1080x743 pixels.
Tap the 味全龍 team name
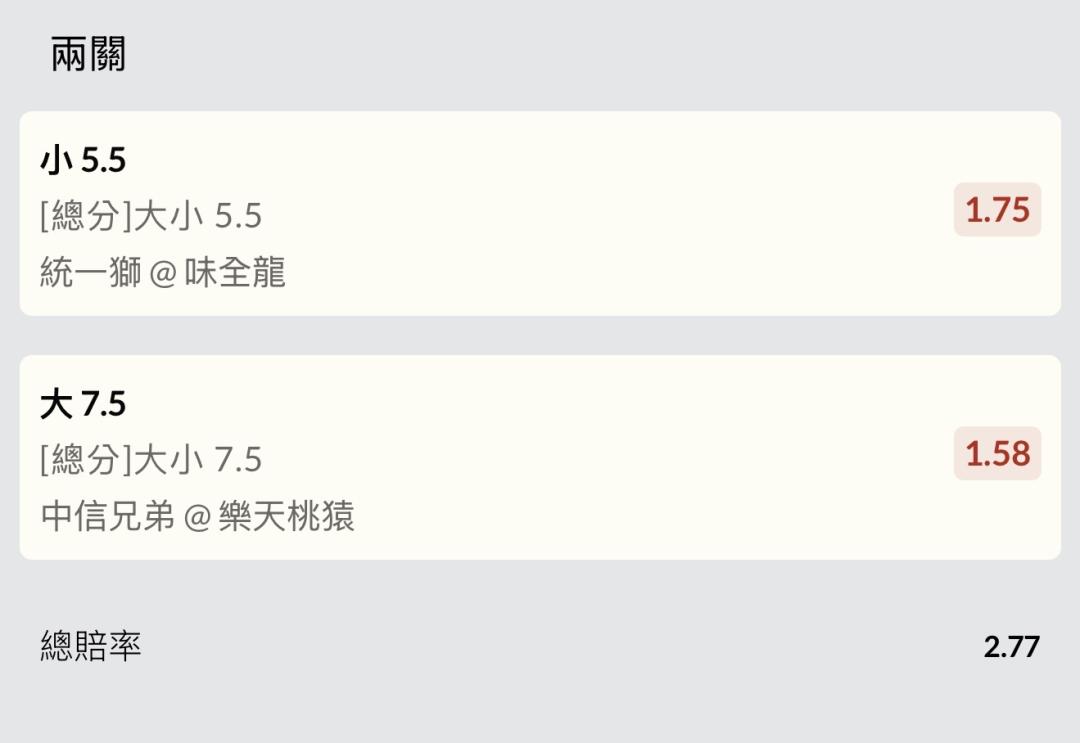tap(235, 272)
